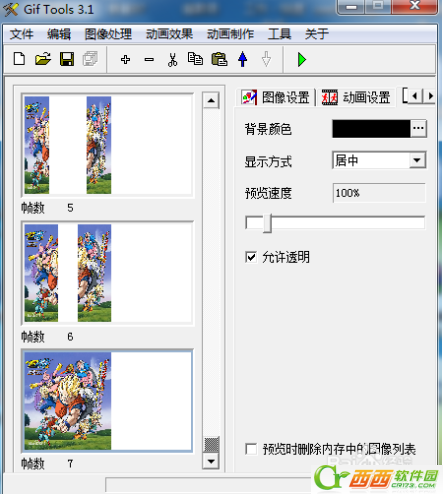The width and height of the screenshot is (443, 494).
Task: Move frame up with blue arrow
Action: click(243, 59)
